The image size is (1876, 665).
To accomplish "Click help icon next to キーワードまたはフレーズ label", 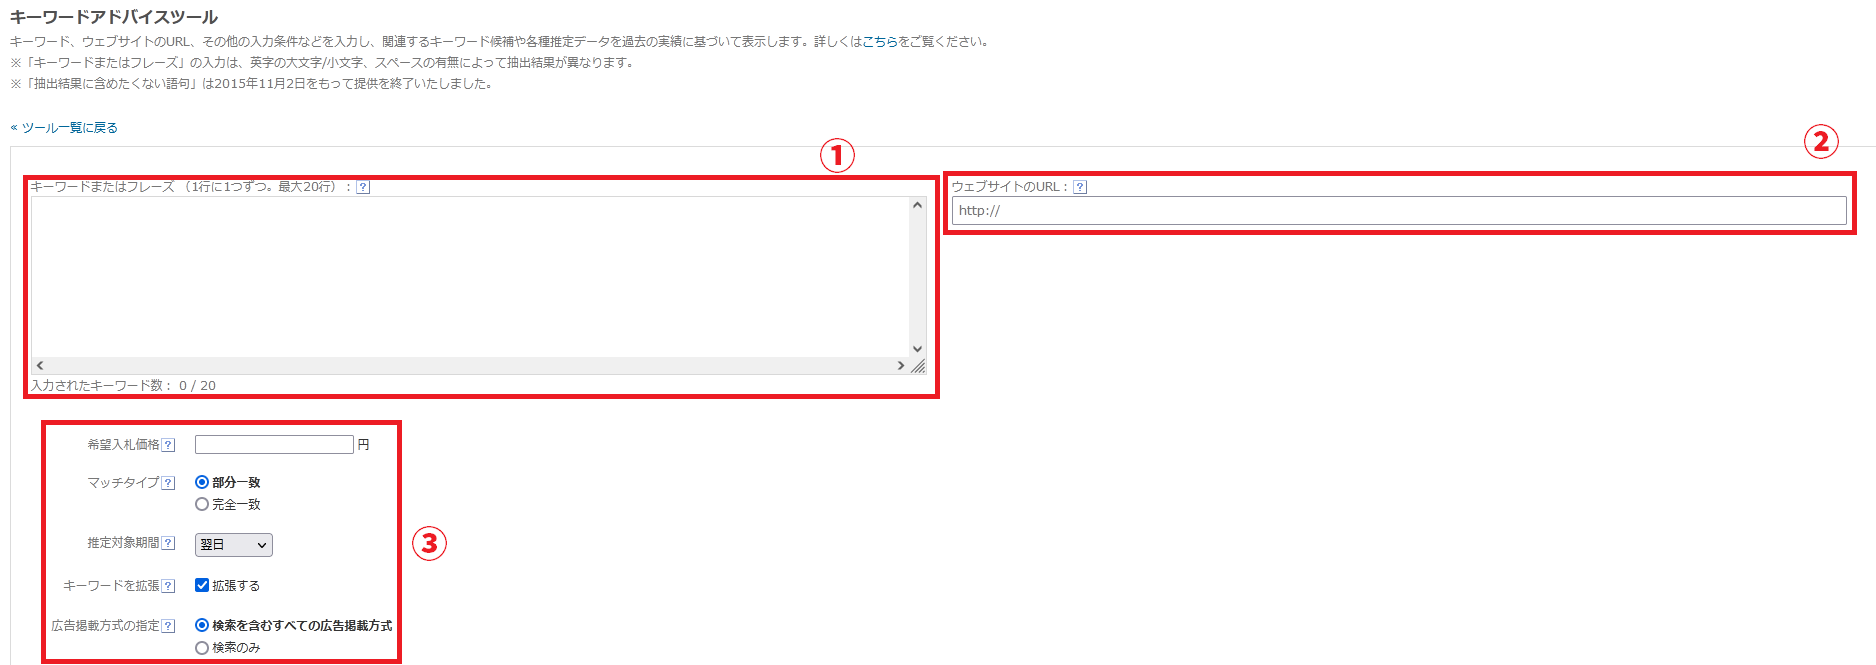I will (363, 187).
